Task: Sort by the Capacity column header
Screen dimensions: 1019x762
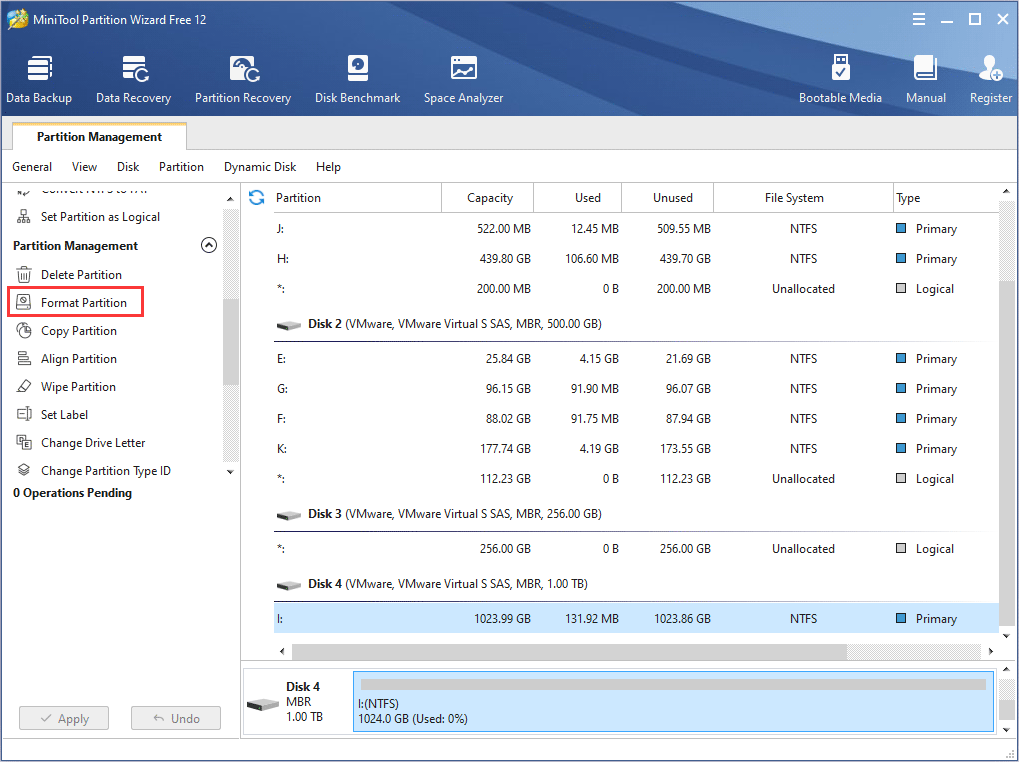Action: click(487, 197)
